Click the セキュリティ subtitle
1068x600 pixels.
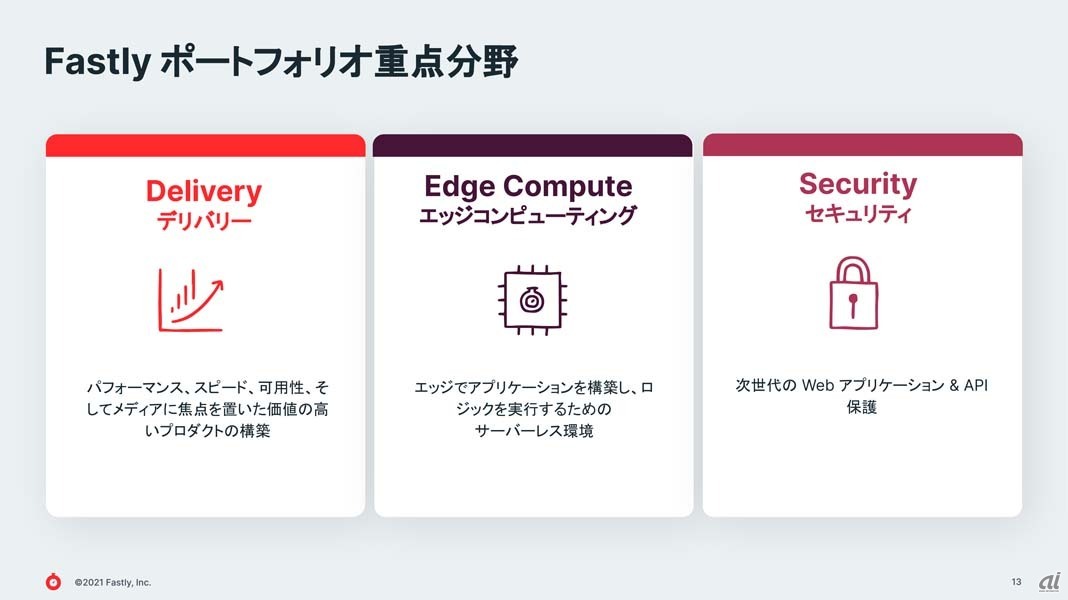click(x=857, y=214)
